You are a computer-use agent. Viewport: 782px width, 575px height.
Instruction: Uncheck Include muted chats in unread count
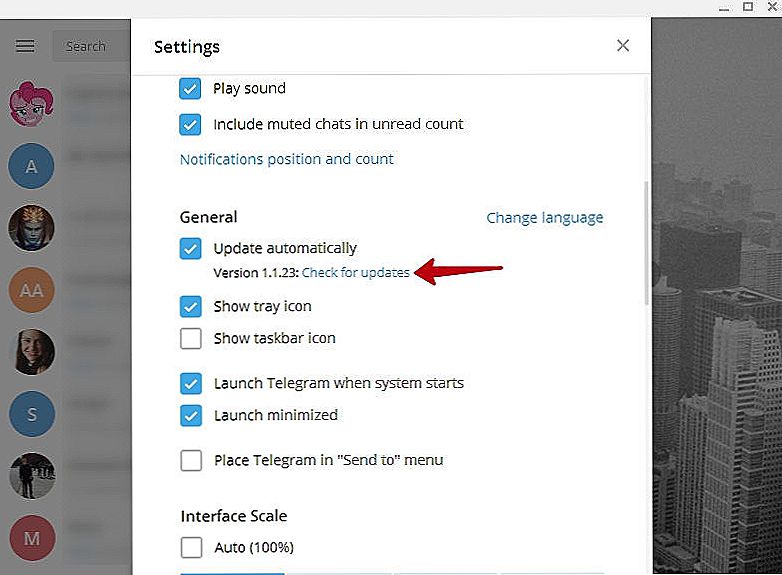point(190,124)
